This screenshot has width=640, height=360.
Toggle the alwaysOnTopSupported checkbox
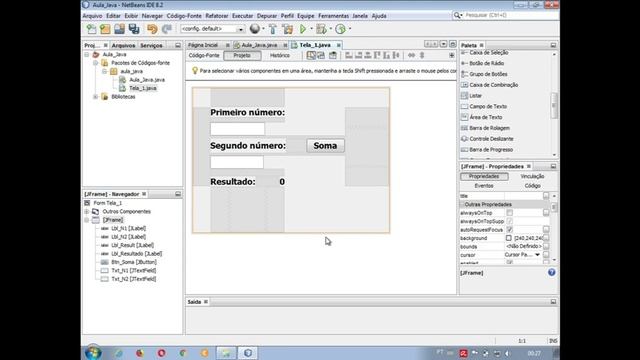pos(509,221)
